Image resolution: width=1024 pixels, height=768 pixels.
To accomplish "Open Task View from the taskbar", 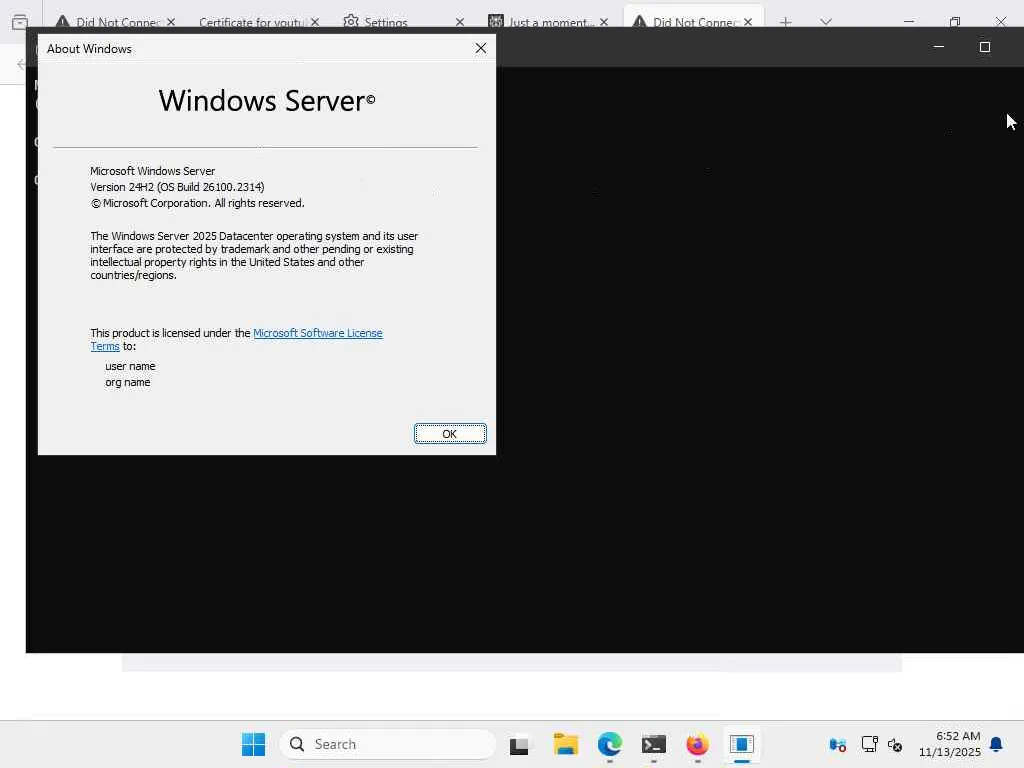I will coord(519,744).
